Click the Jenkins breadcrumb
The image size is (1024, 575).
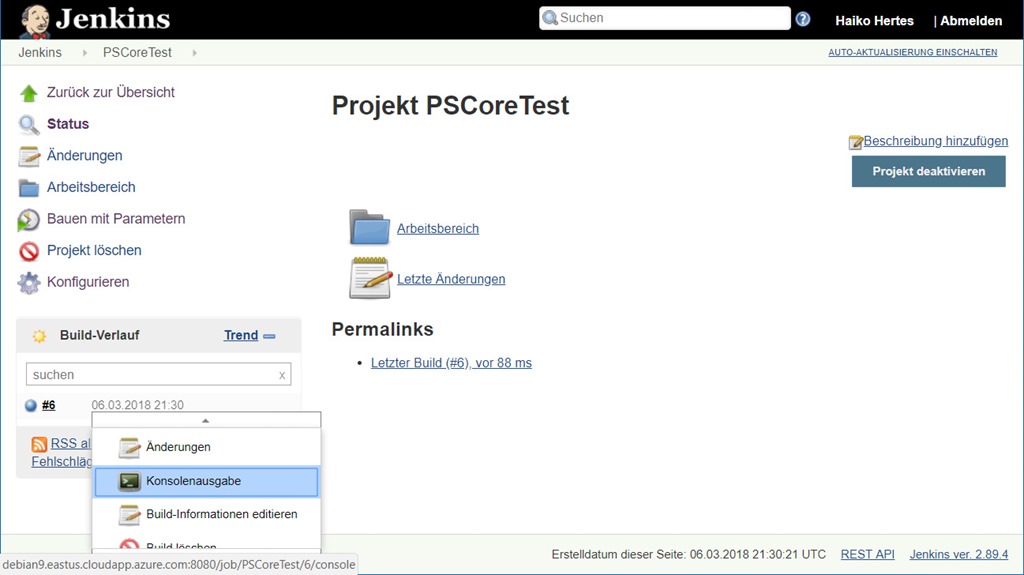pos(40,52)
